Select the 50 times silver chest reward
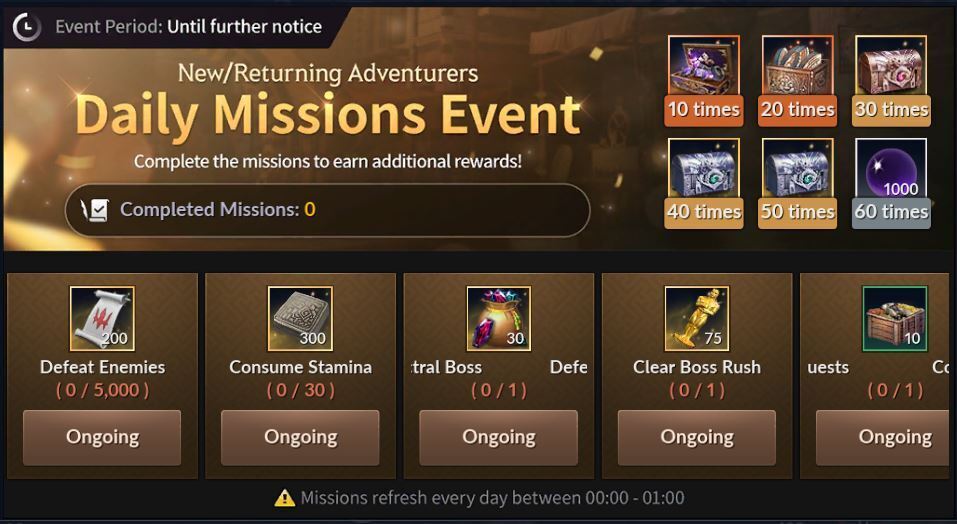This screenshot has width=957, height=524. pyautogui.click(x=797, y=168)
